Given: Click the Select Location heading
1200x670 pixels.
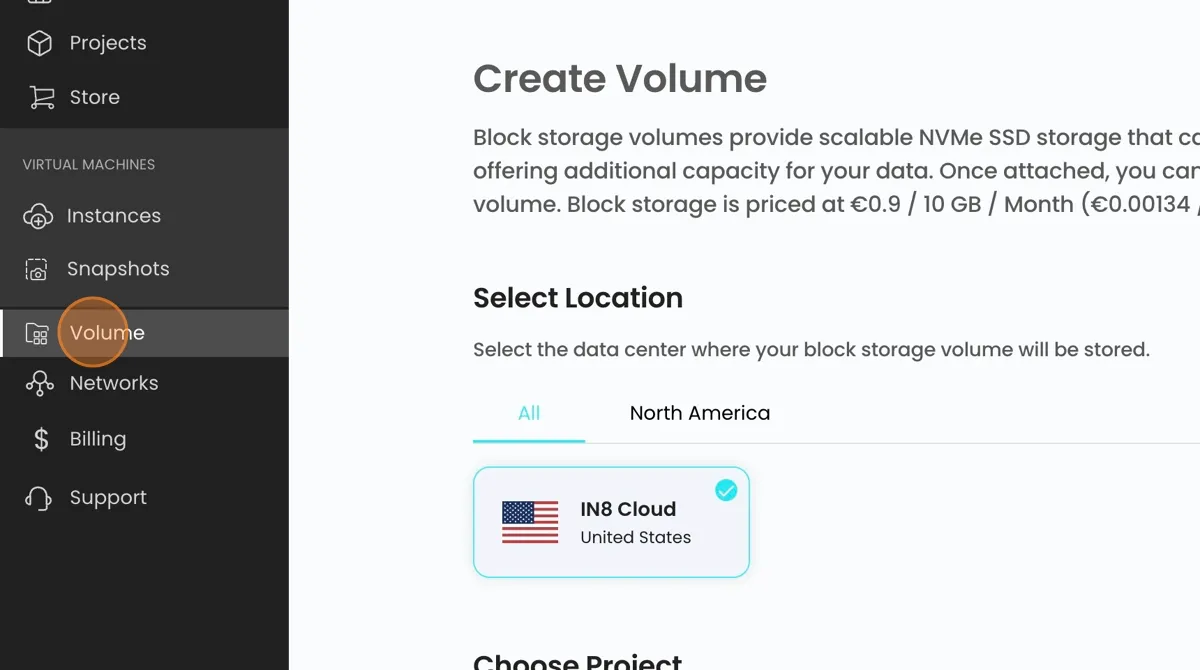Looking at the screenshot, I should click(578, 298).
